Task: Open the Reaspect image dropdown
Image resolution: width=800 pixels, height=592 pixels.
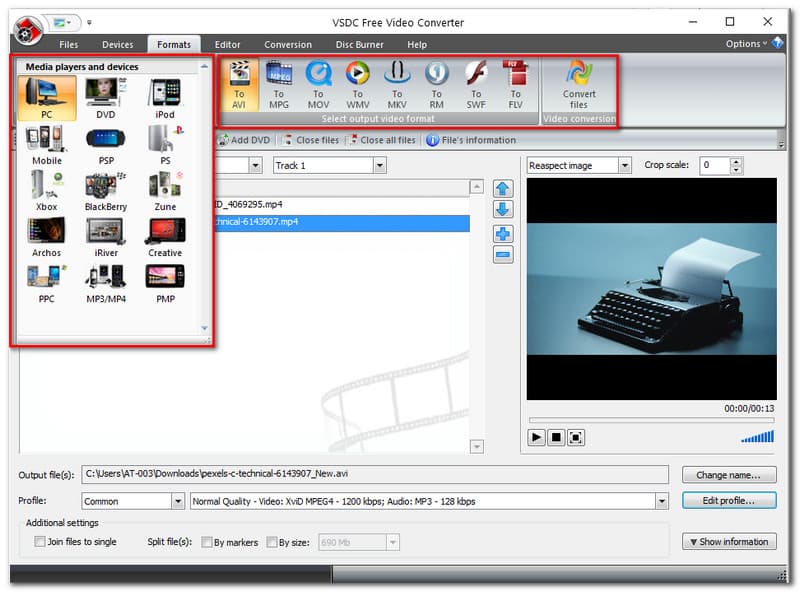Action: (x=624, y=165)
